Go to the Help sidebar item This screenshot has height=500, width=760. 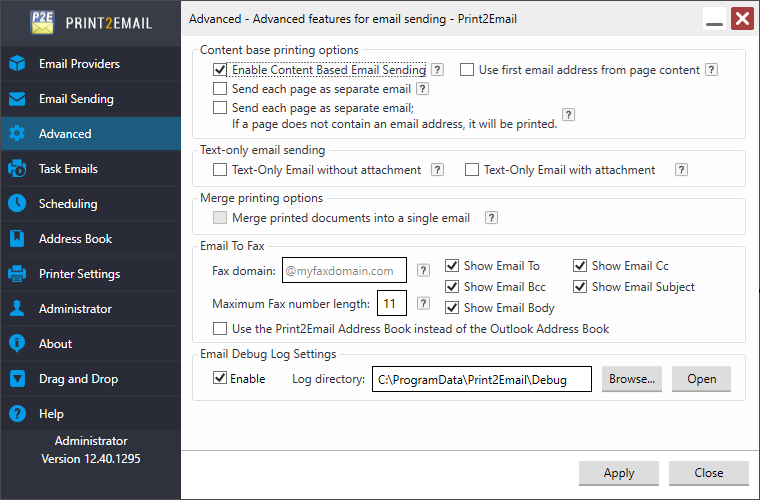coord(51,414)
